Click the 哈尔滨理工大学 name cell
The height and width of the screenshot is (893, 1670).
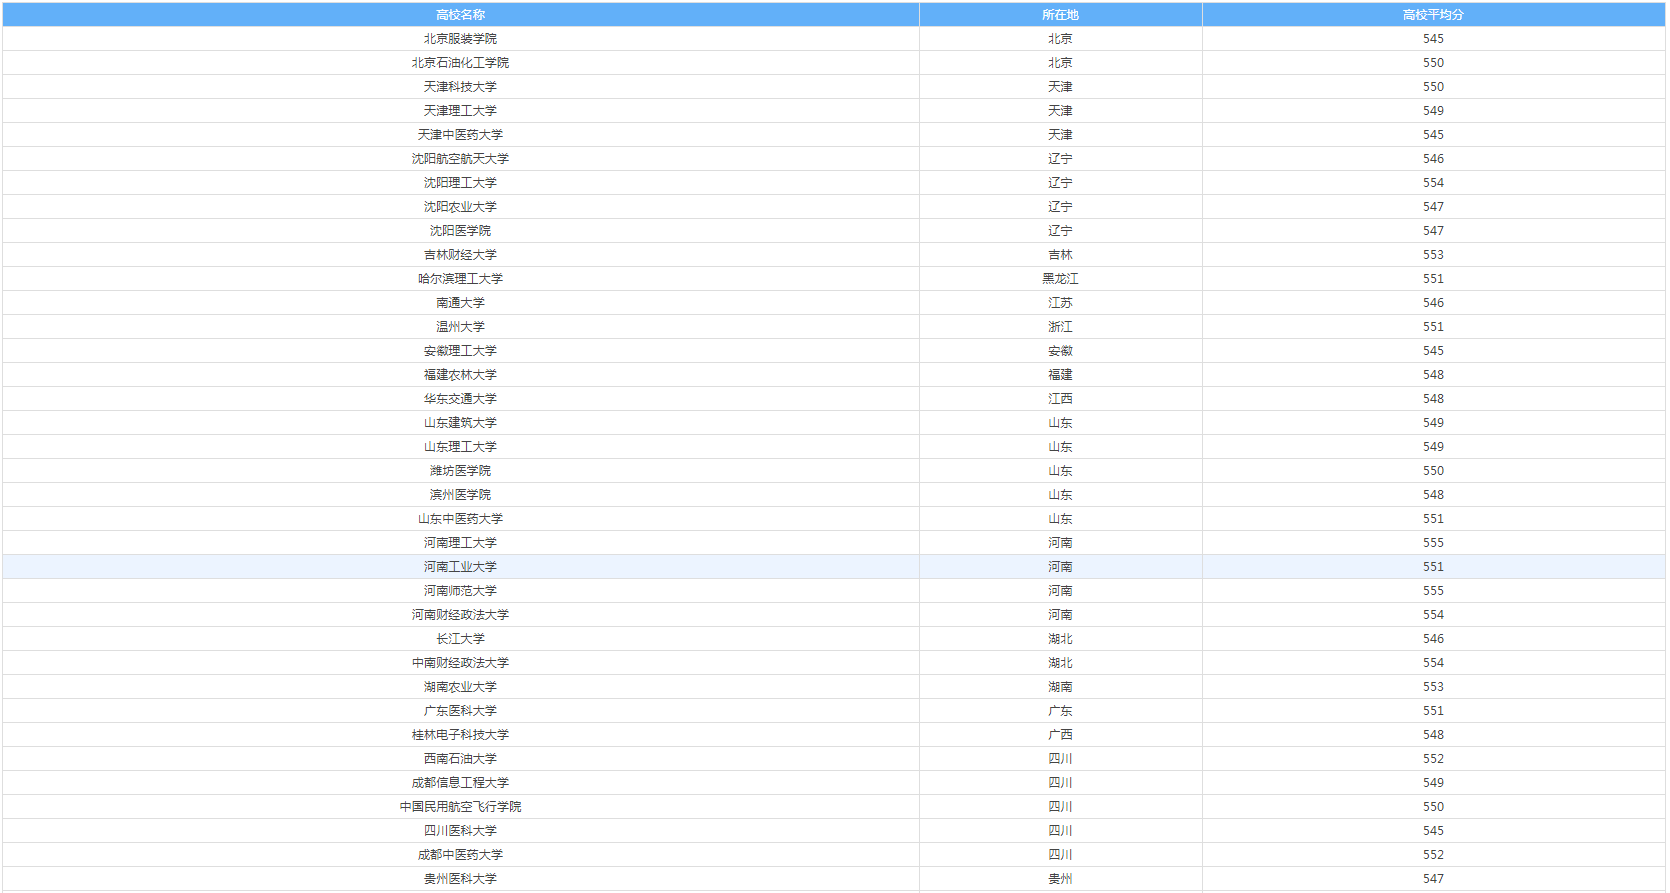(460, 279)
